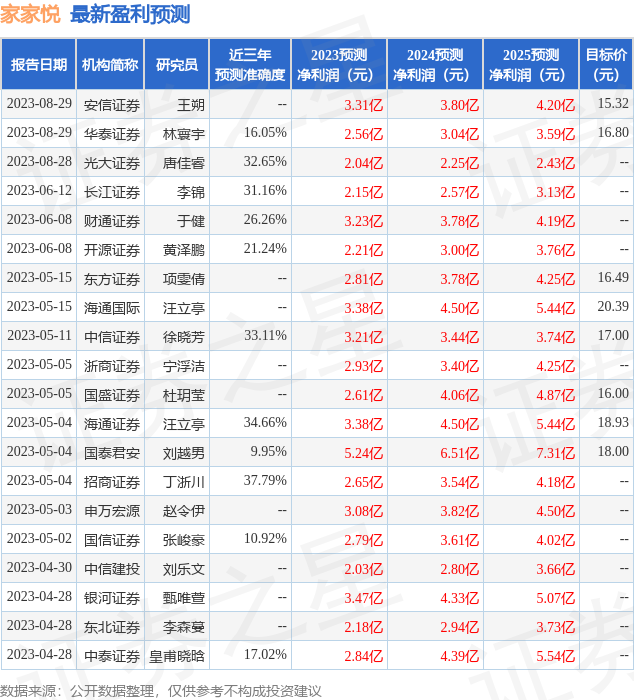Viewport: 634px width, 700px height.
Task: Select the 2024预测净利润 column header
Action: 435,64
